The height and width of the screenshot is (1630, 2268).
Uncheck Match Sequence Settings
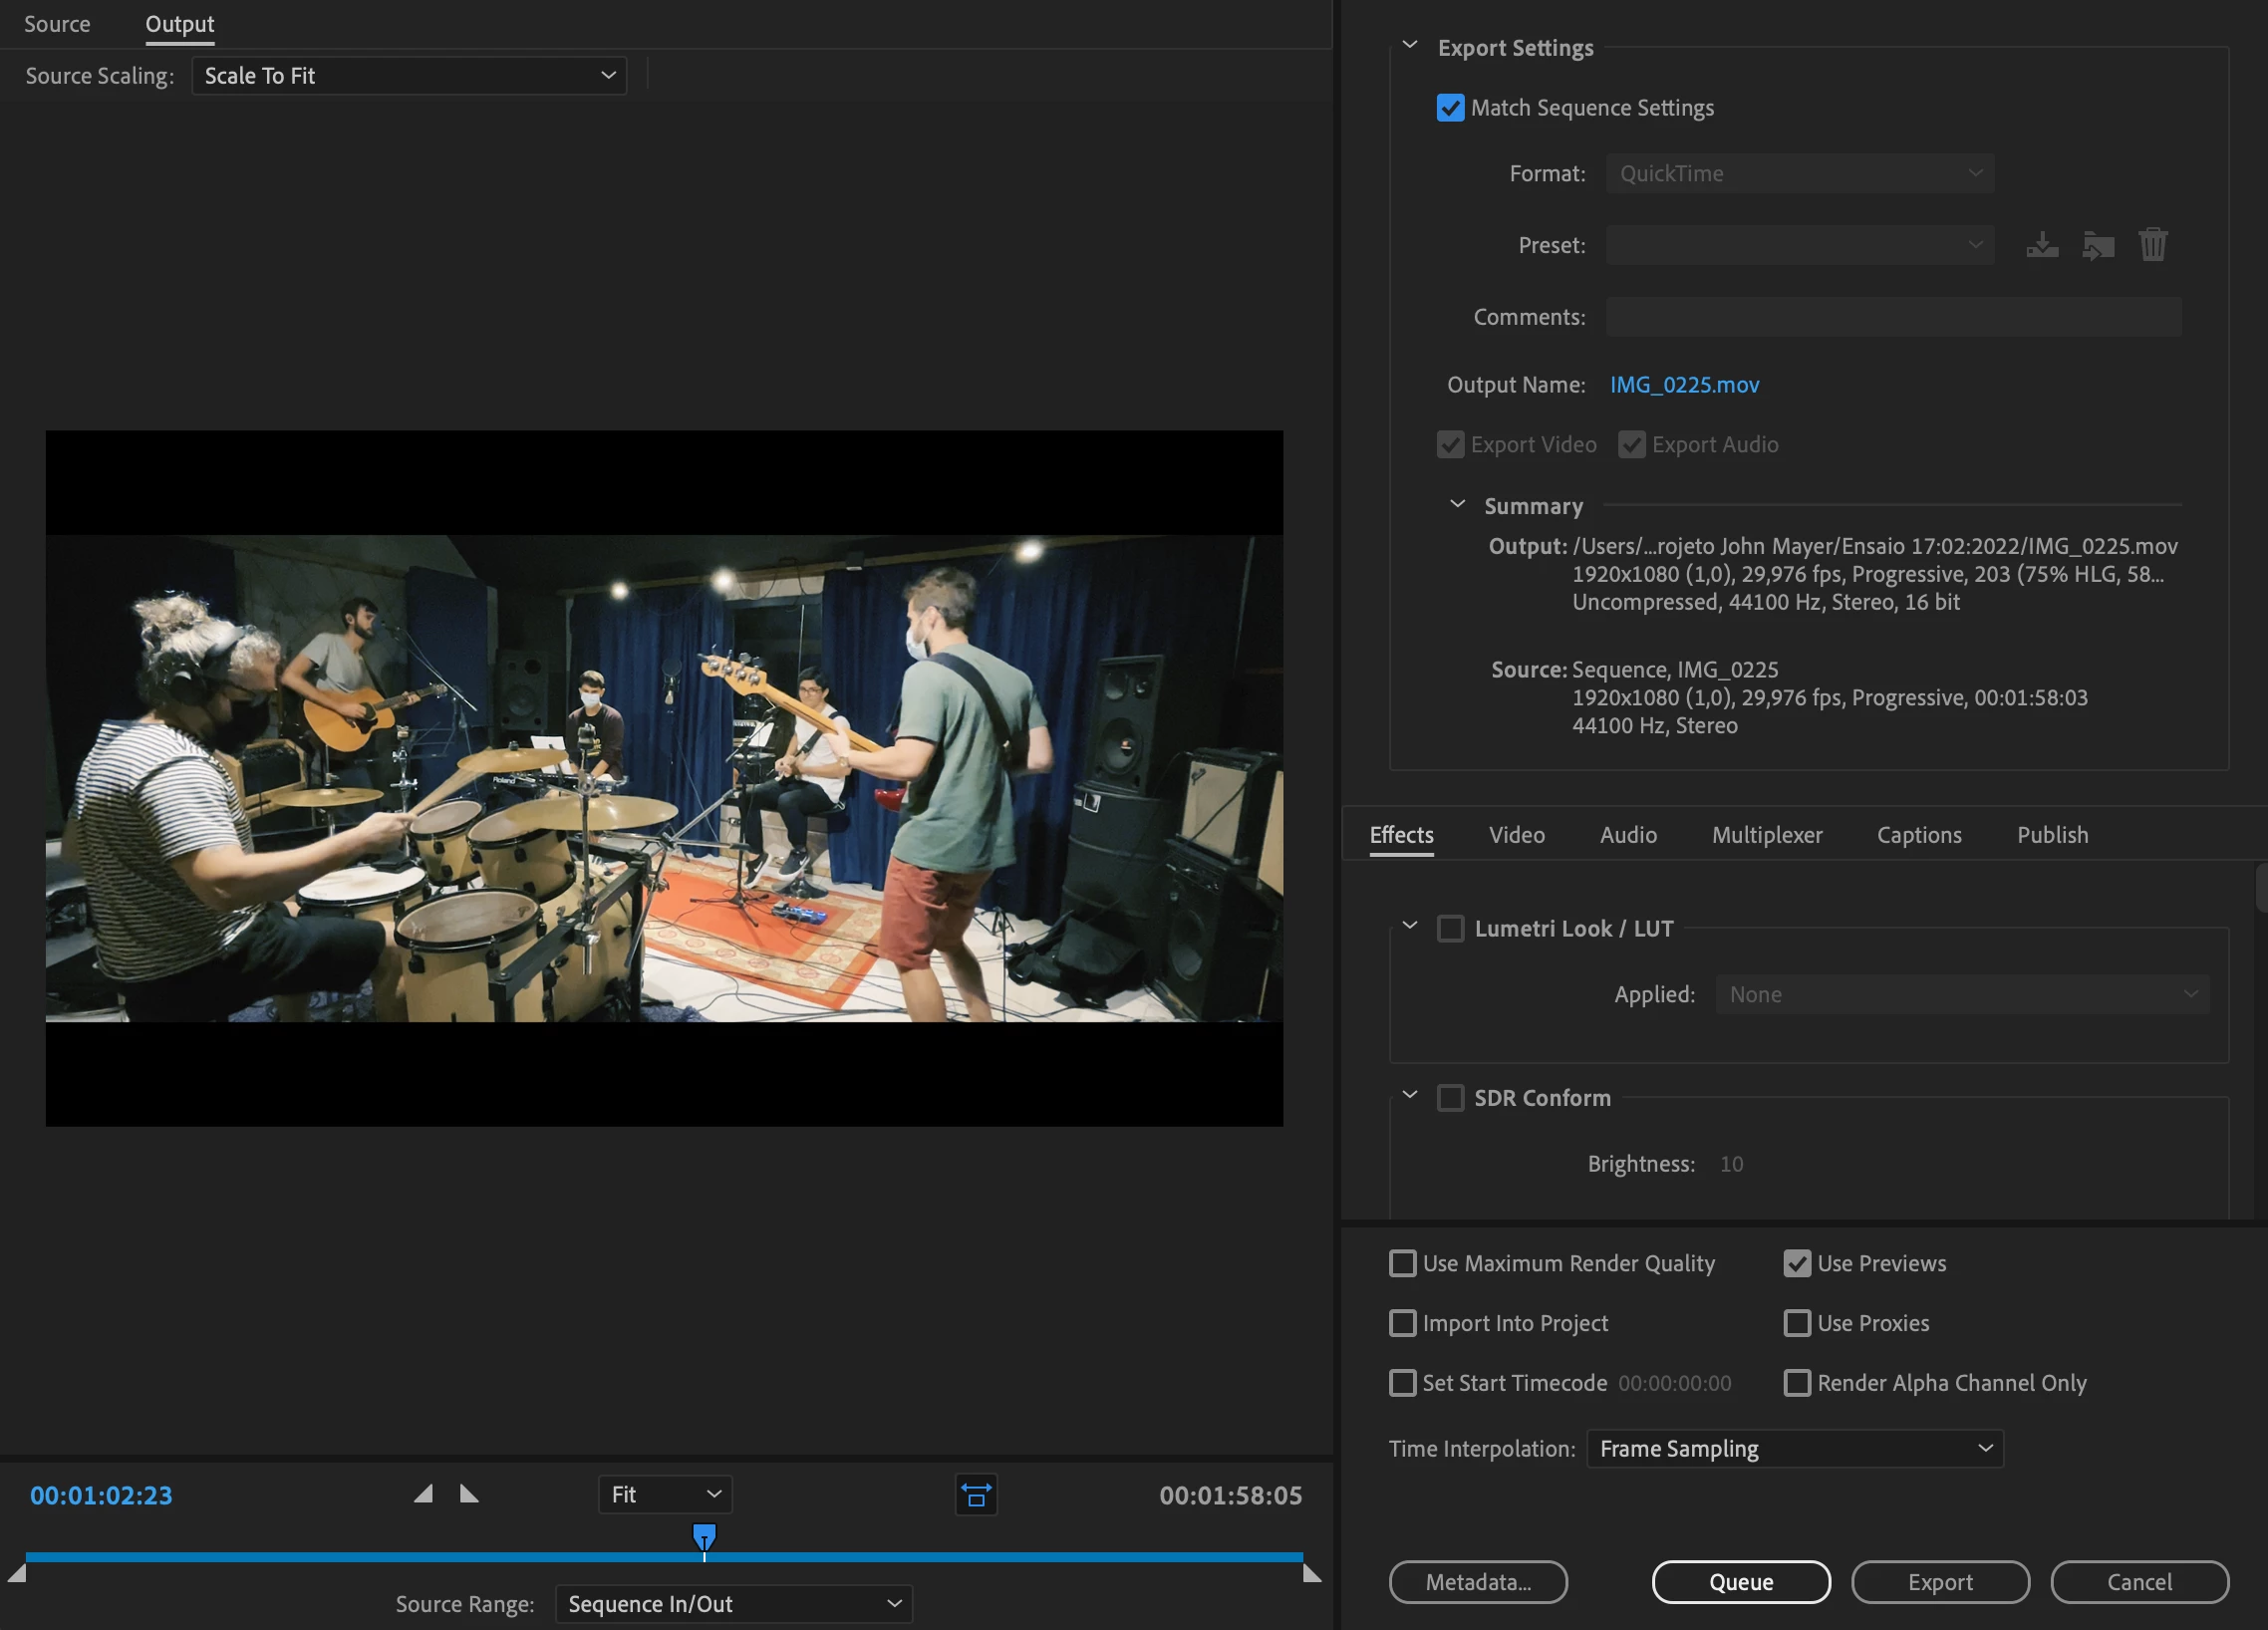[1450, 108]
